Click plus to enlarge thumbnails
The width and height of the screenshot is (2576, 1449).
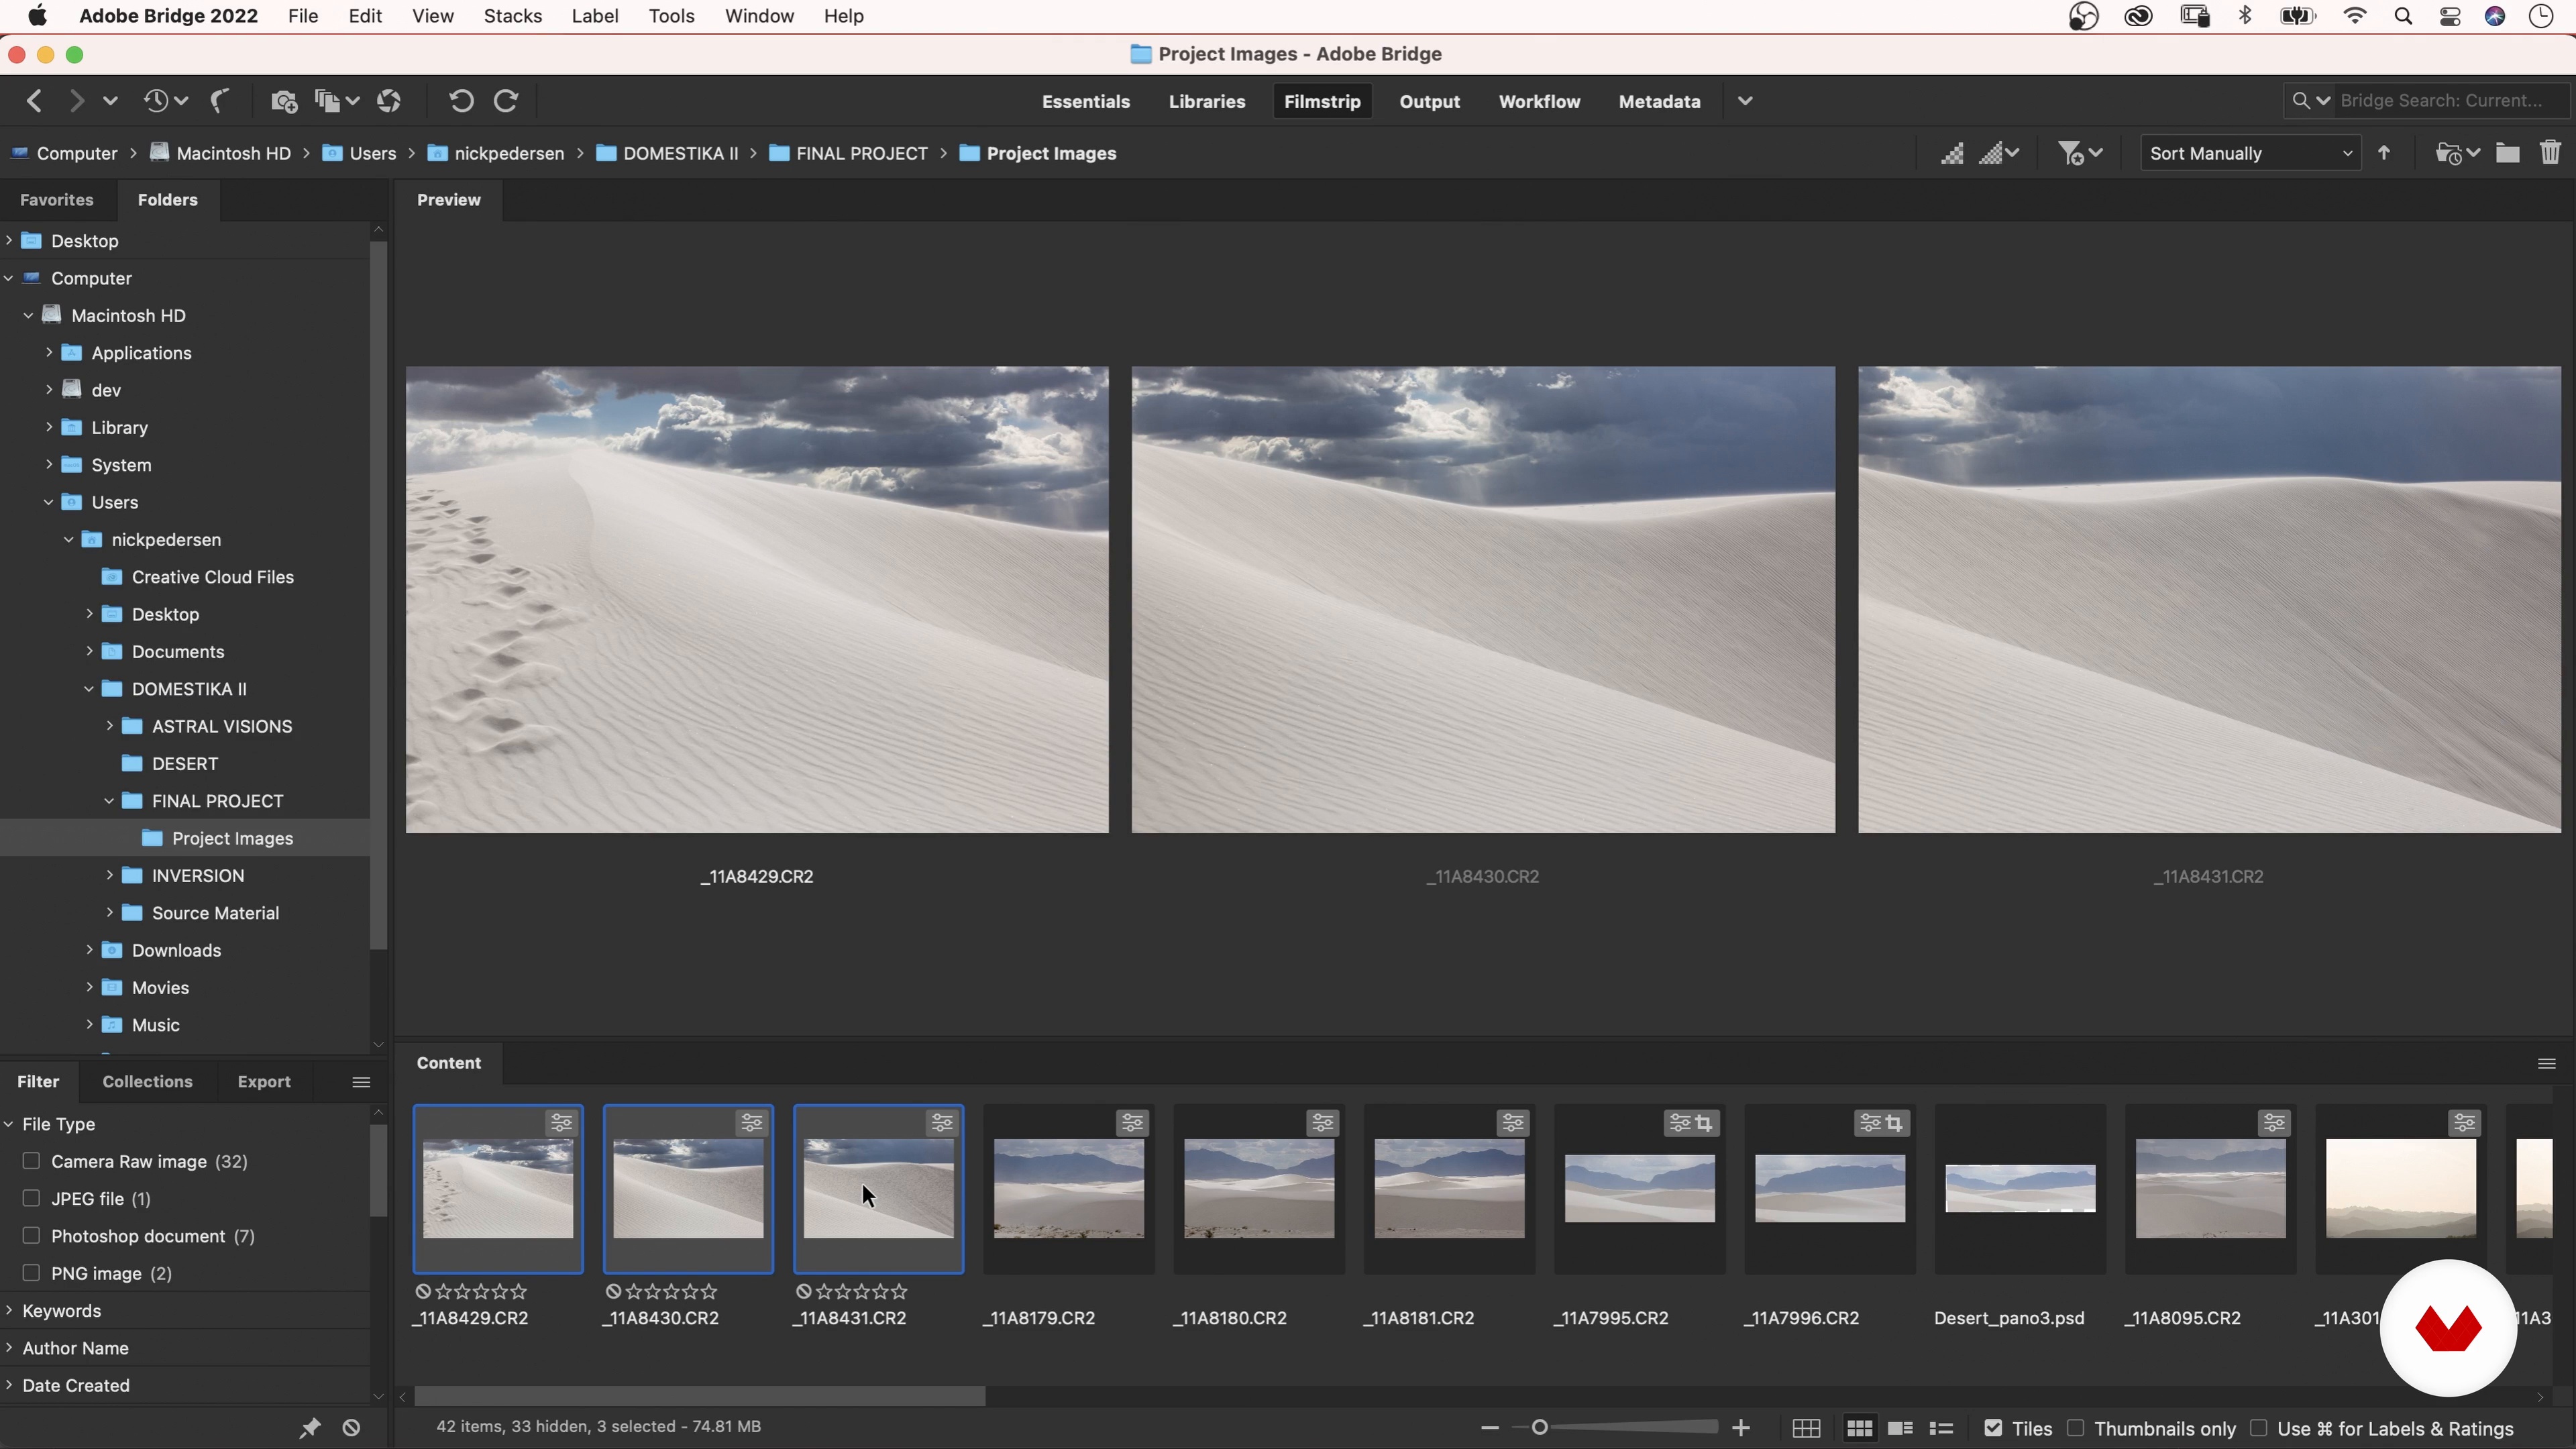[x=1741, y=1428]
